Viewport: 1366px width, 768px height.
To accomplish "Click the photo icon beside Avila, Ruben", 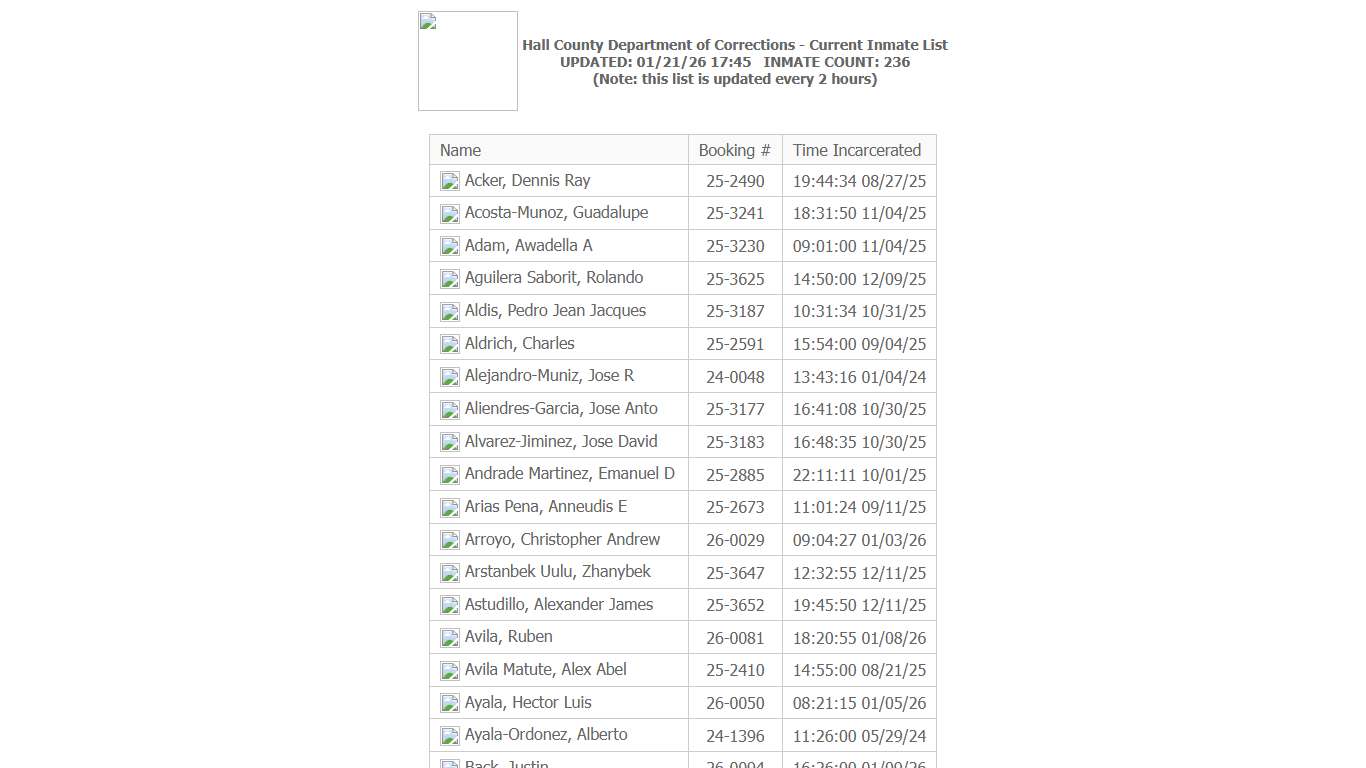I will tap(449, 637).
